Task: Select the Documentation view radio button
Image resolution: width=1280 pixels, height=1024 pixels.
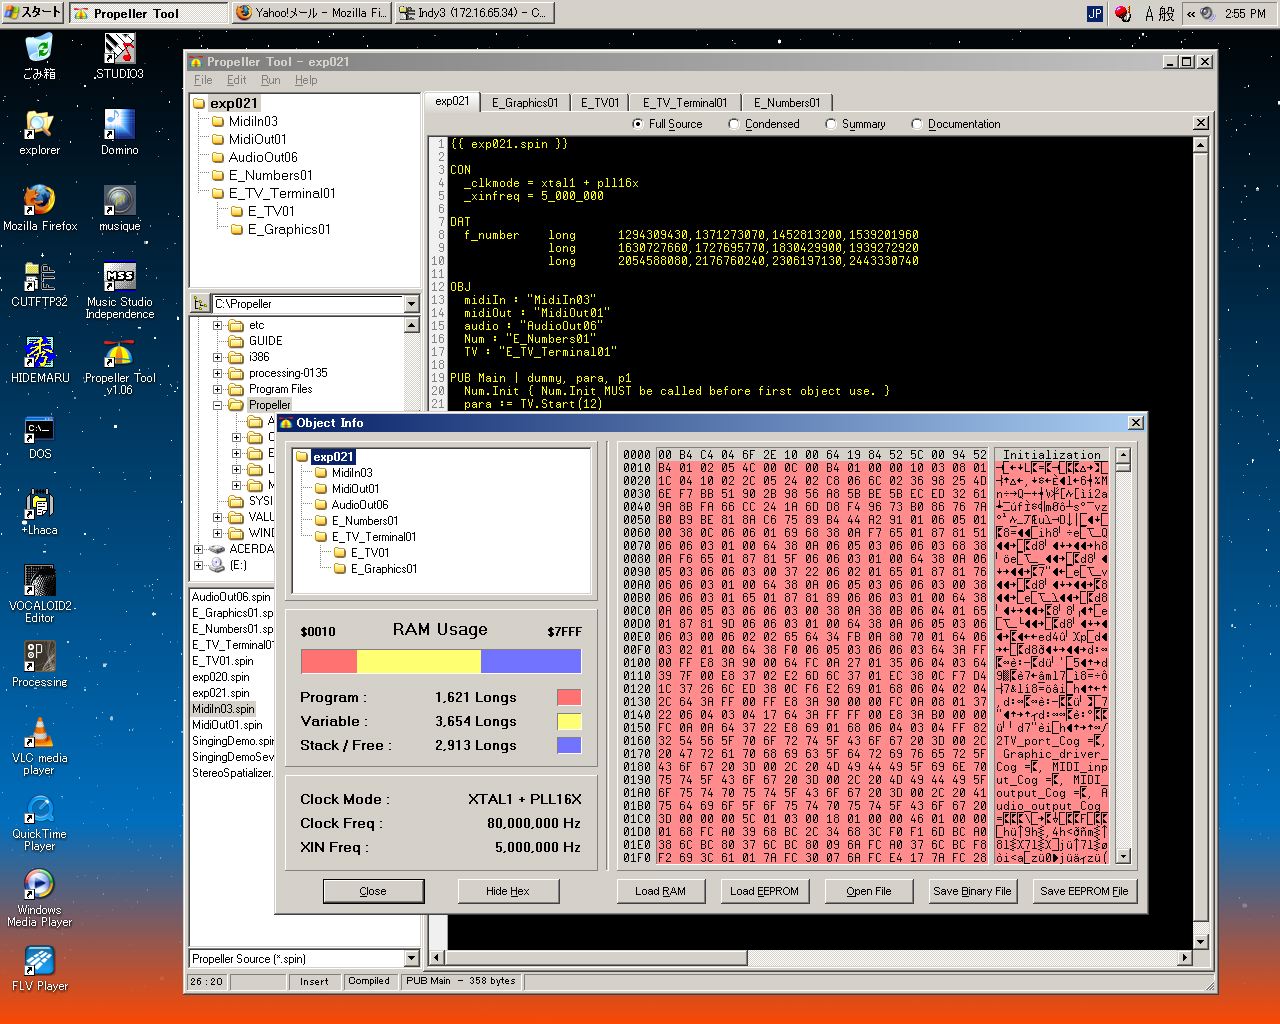Action: (x=917, y=124)
